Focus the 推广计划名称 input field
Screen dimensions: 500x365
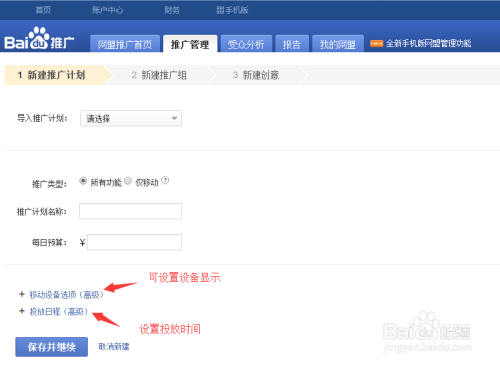point(130,211)
